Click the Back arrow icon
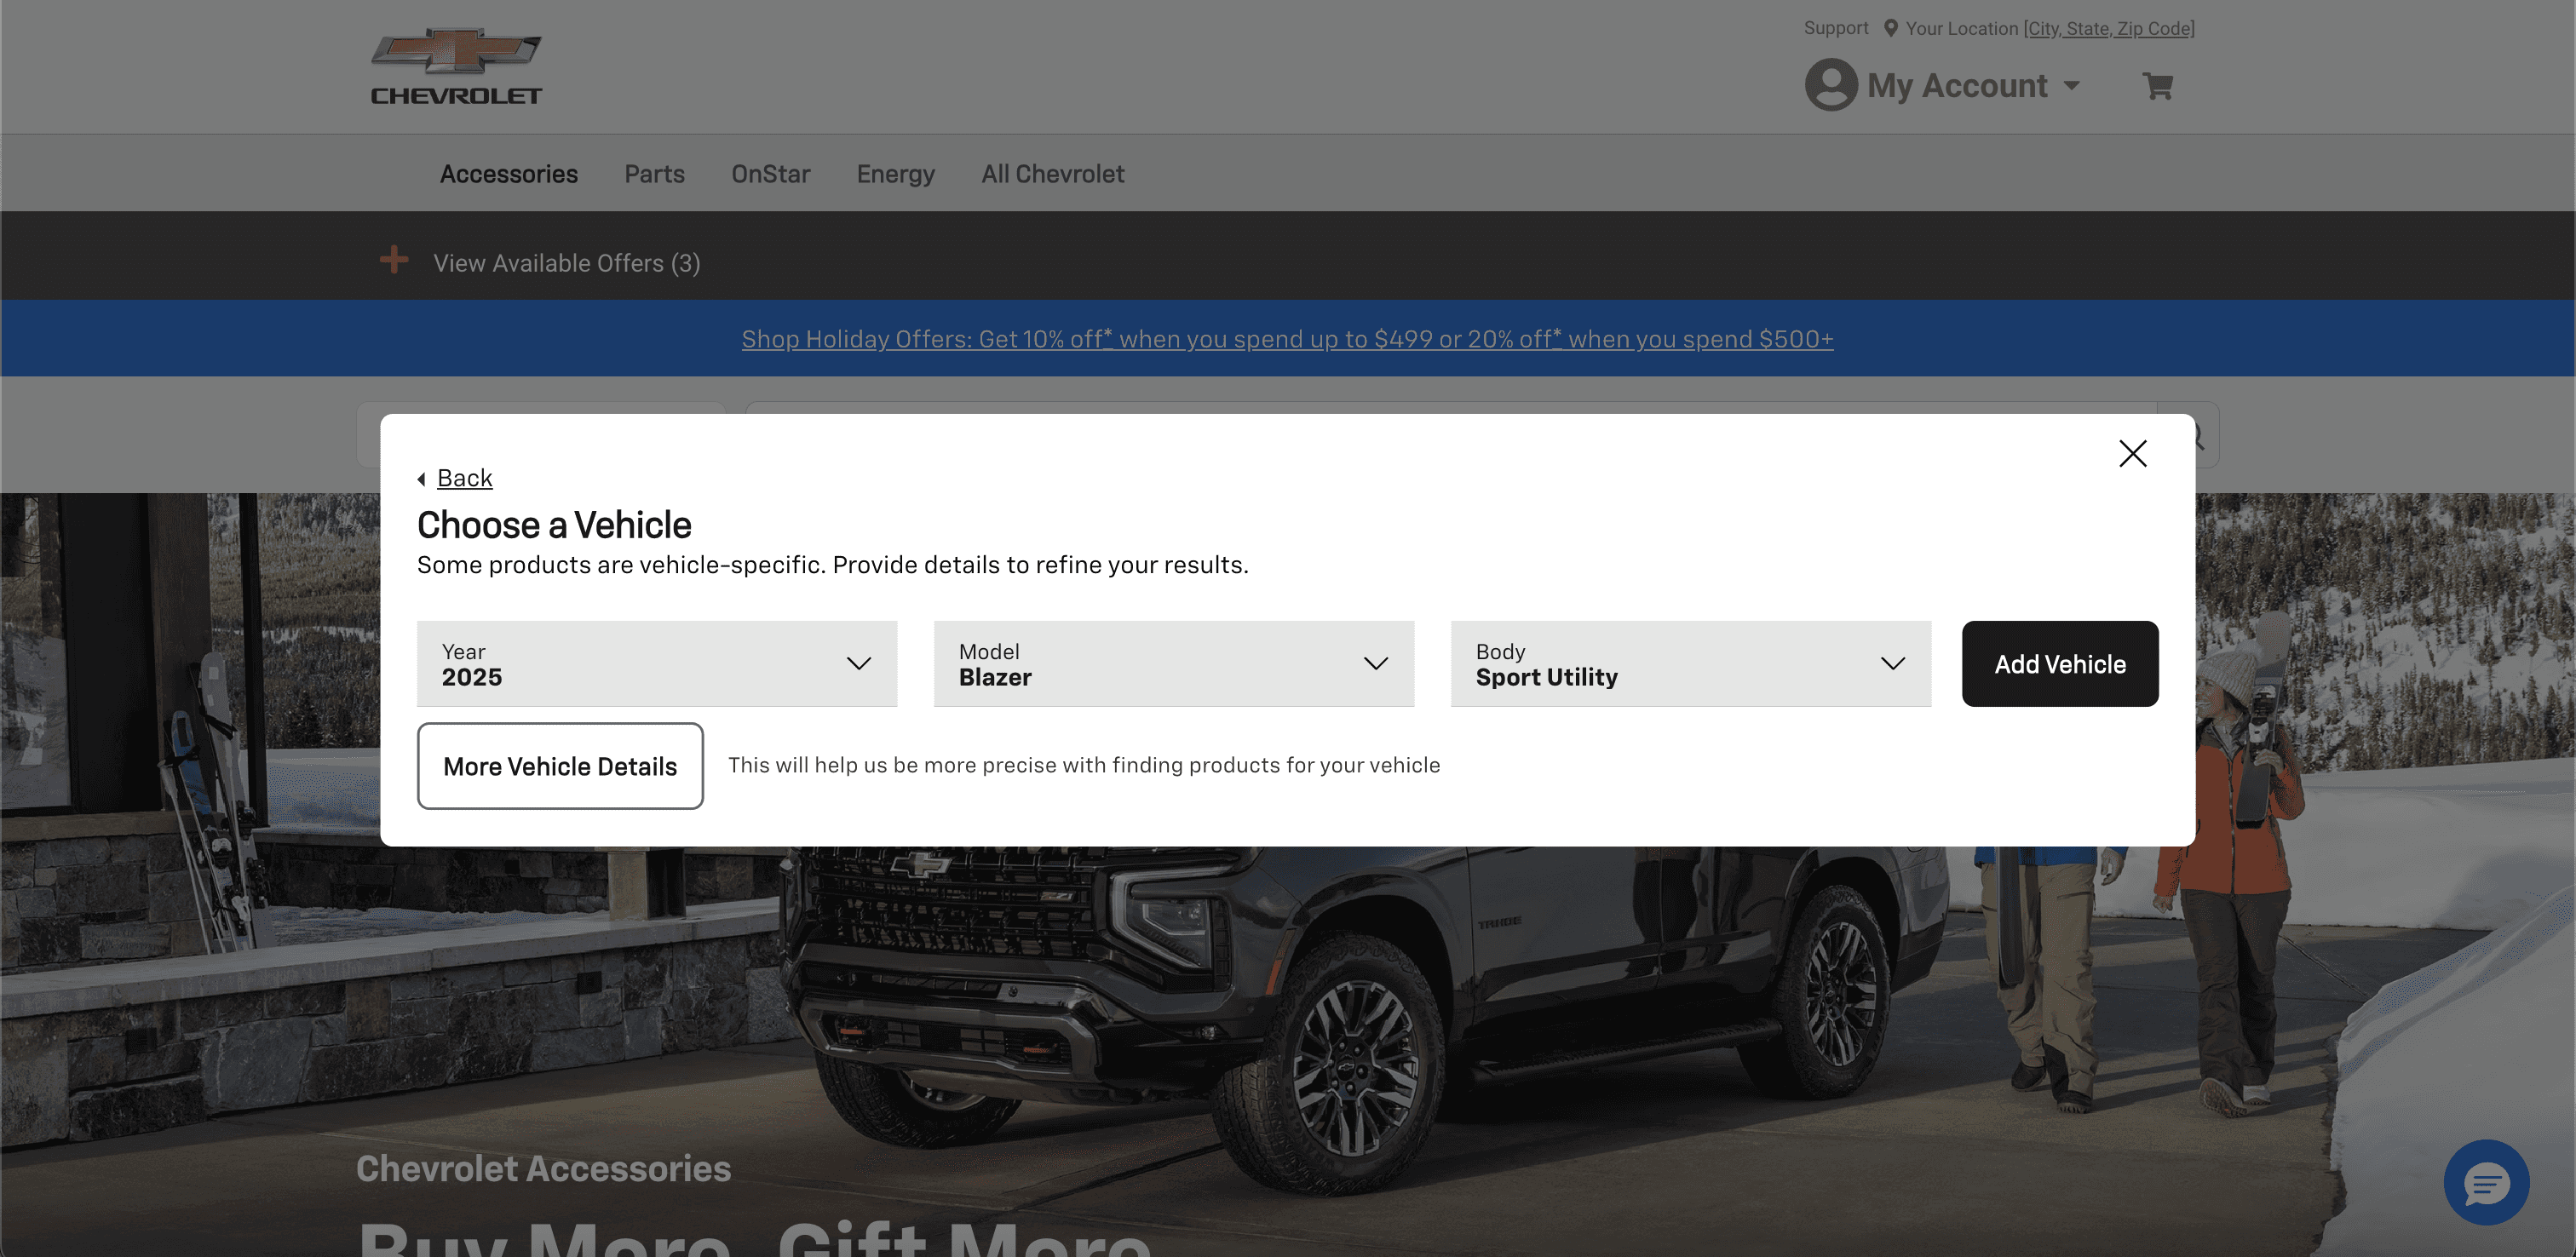The image size is (2576, 1257). pos(422,479)
